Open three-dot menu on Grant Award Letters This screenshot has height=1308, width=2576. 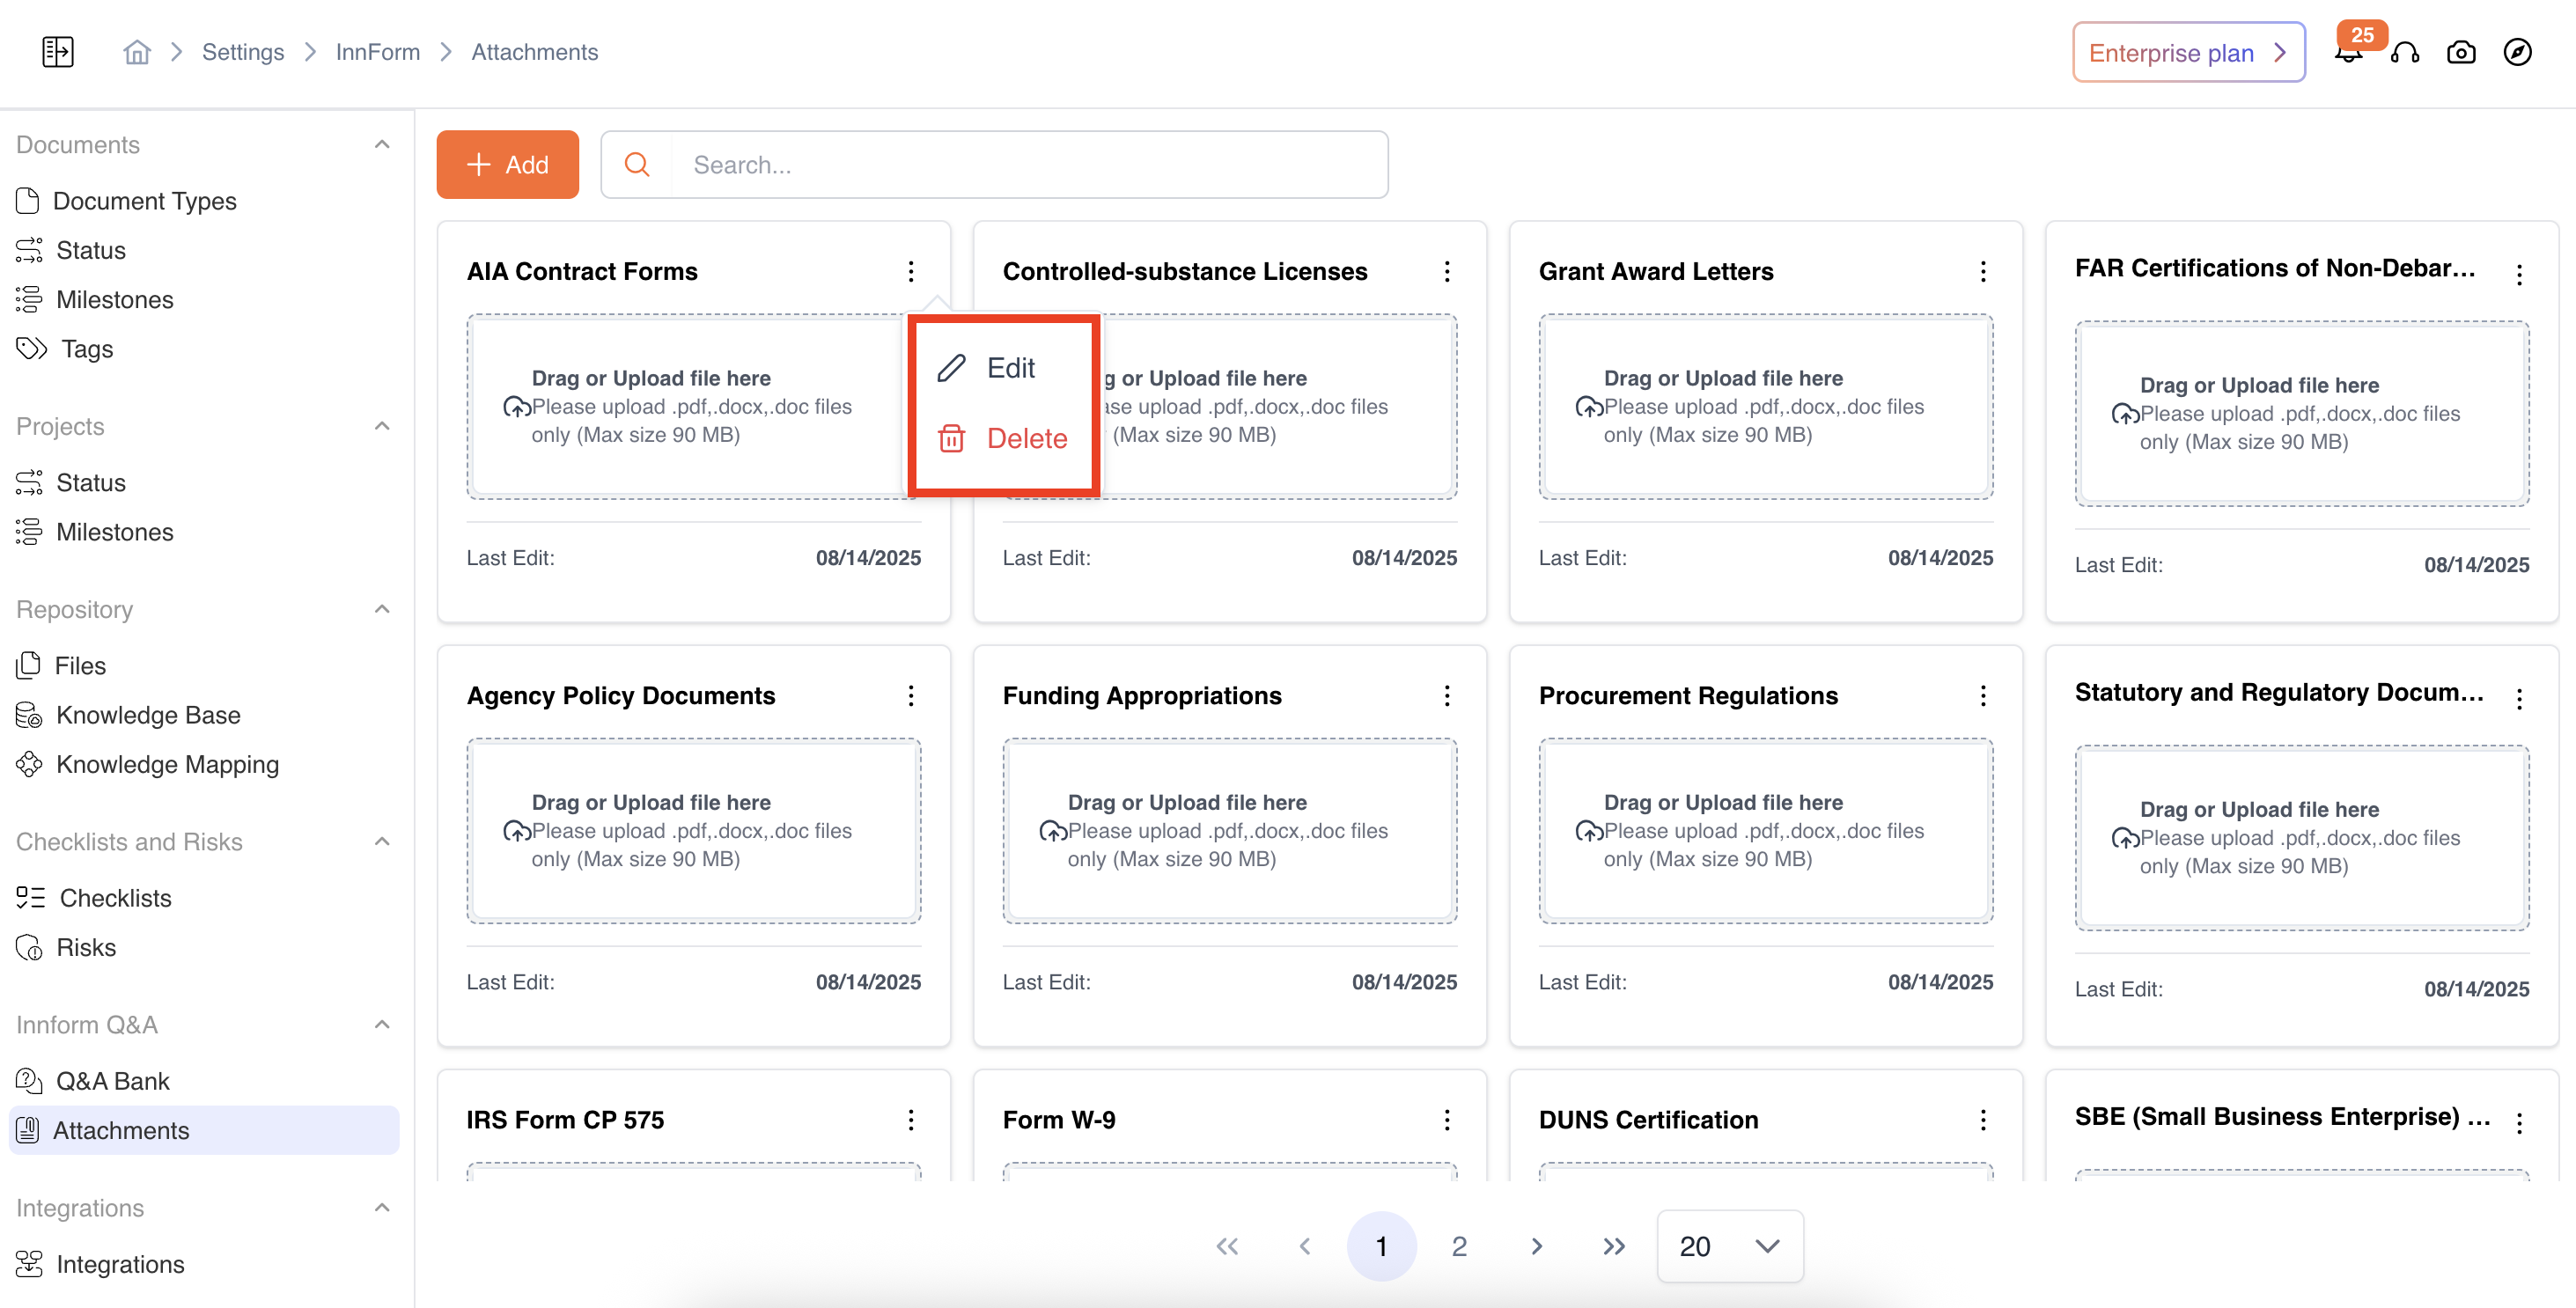1983,271
